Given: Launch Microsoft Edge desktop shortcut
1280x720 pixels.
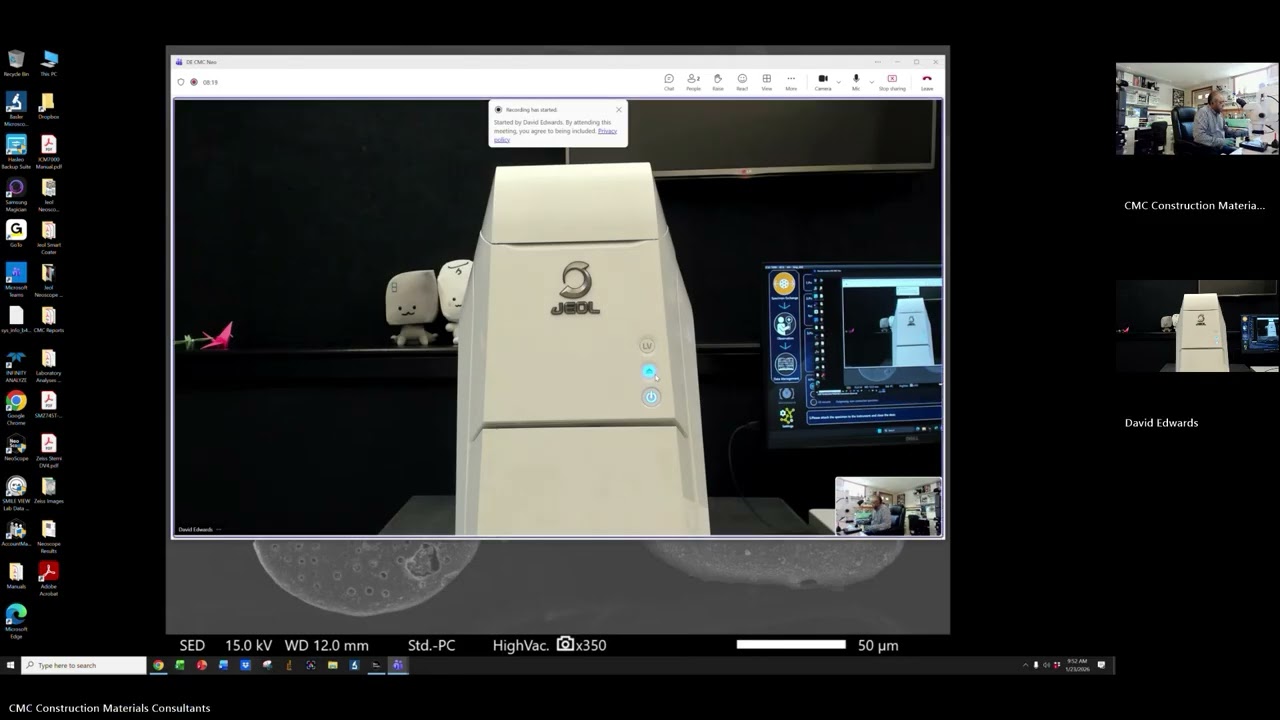Looking at the screenshot, I should pos(16,621).
